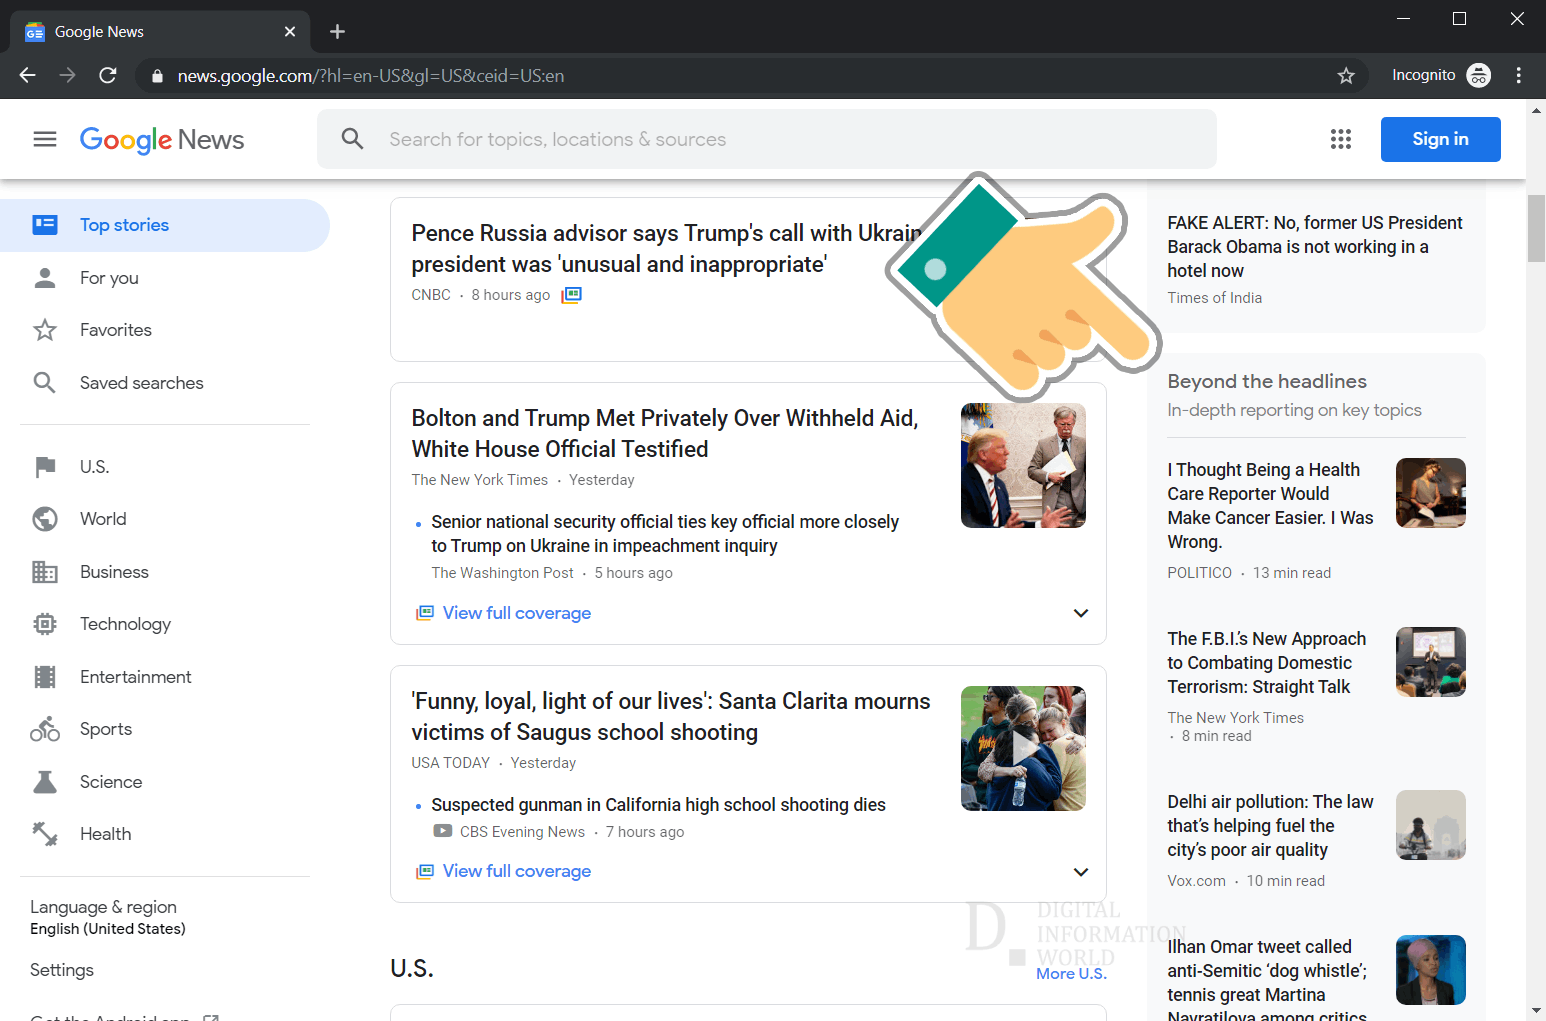Click the browser address bar URL

coord(371,76)
